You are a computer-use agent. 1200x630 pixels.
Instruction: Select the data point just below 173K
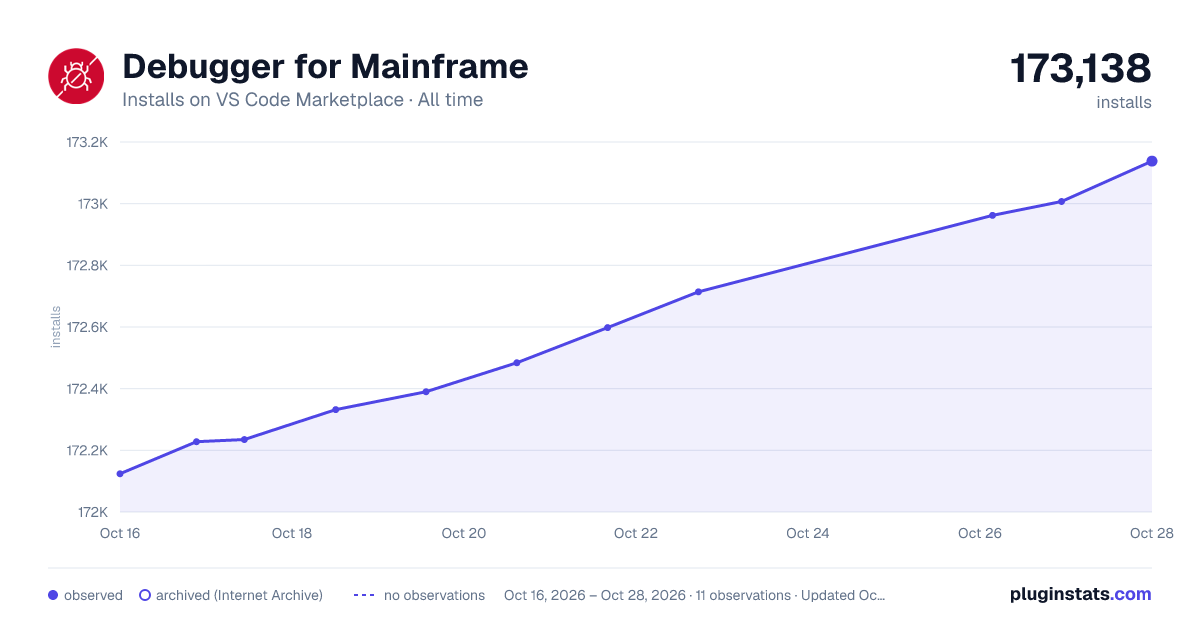point(992,215)
